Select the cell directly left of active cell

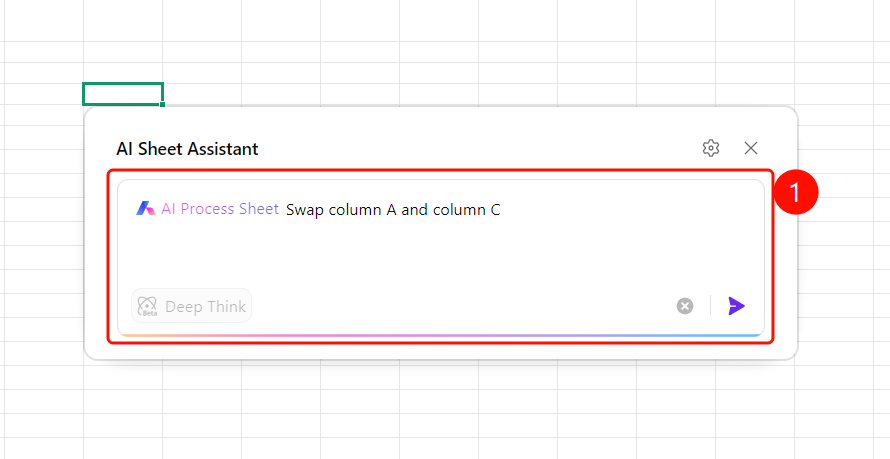coord(44,94)
